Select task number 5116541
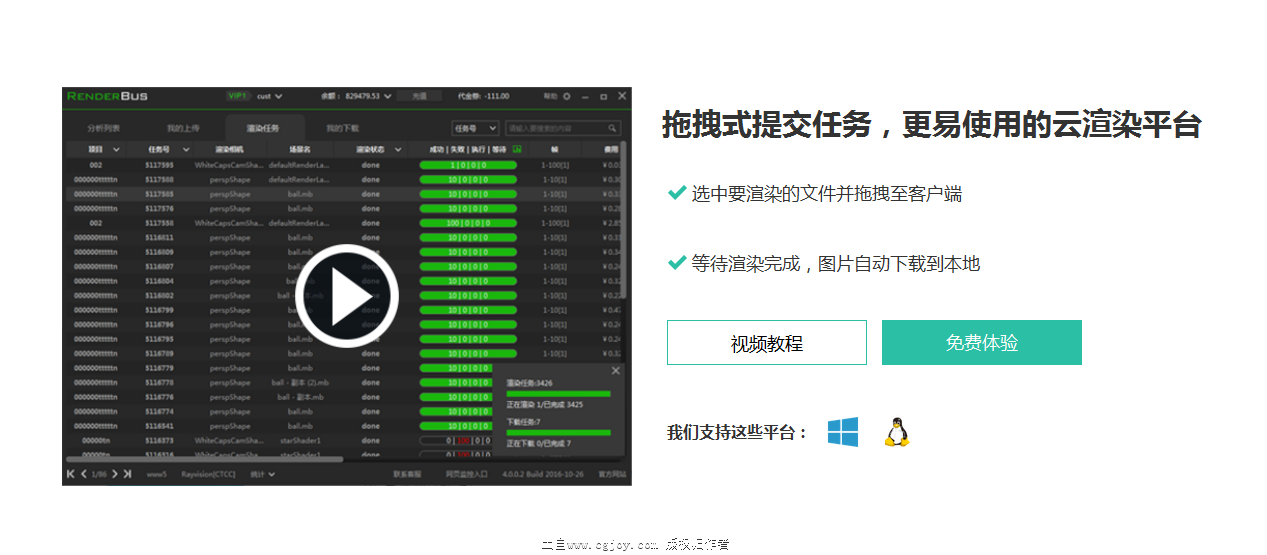 coord(159,426)
